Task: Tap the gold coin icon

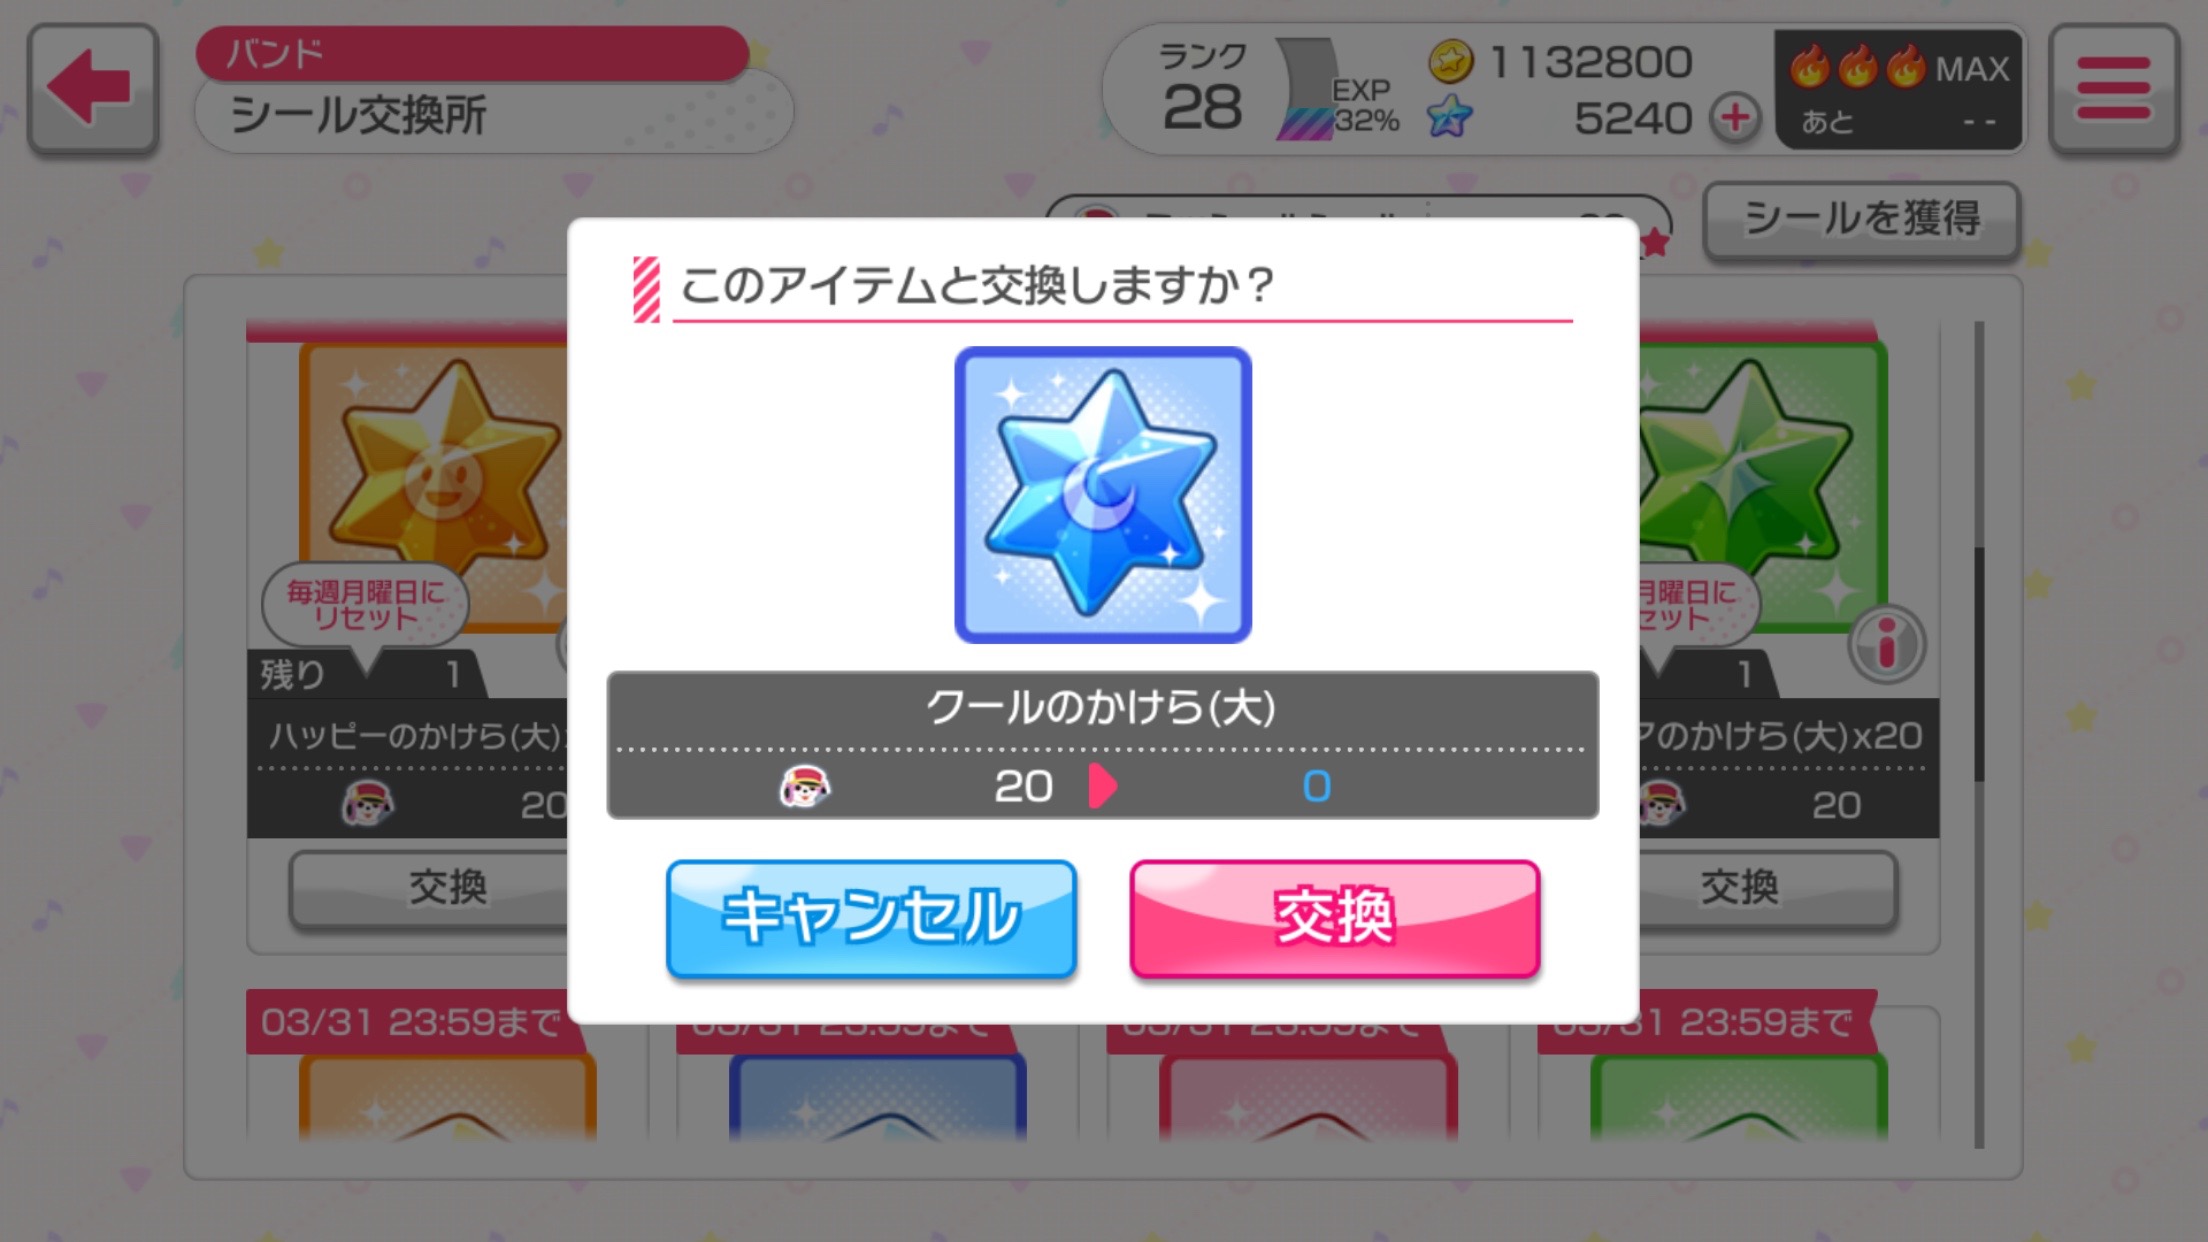Action: (x=1450, y=62)
